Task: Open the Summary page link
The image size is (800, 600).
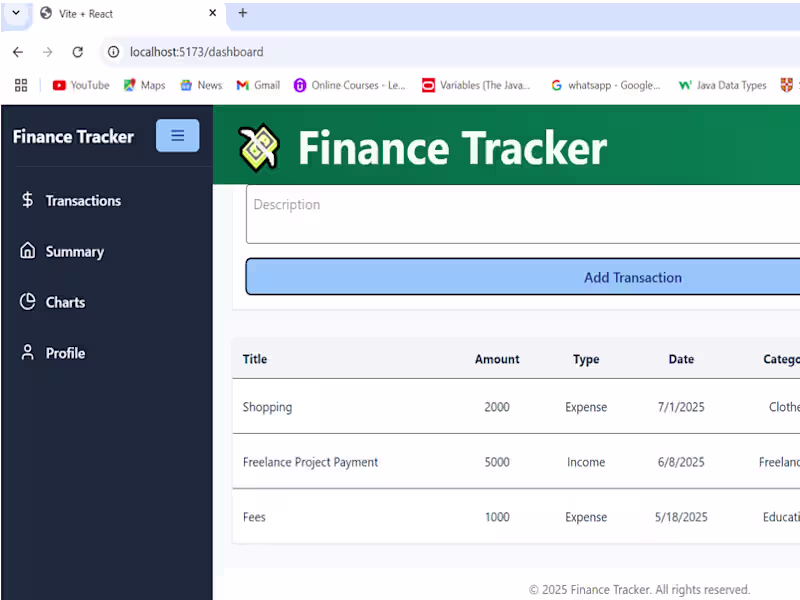Action: tap(75, 251)
